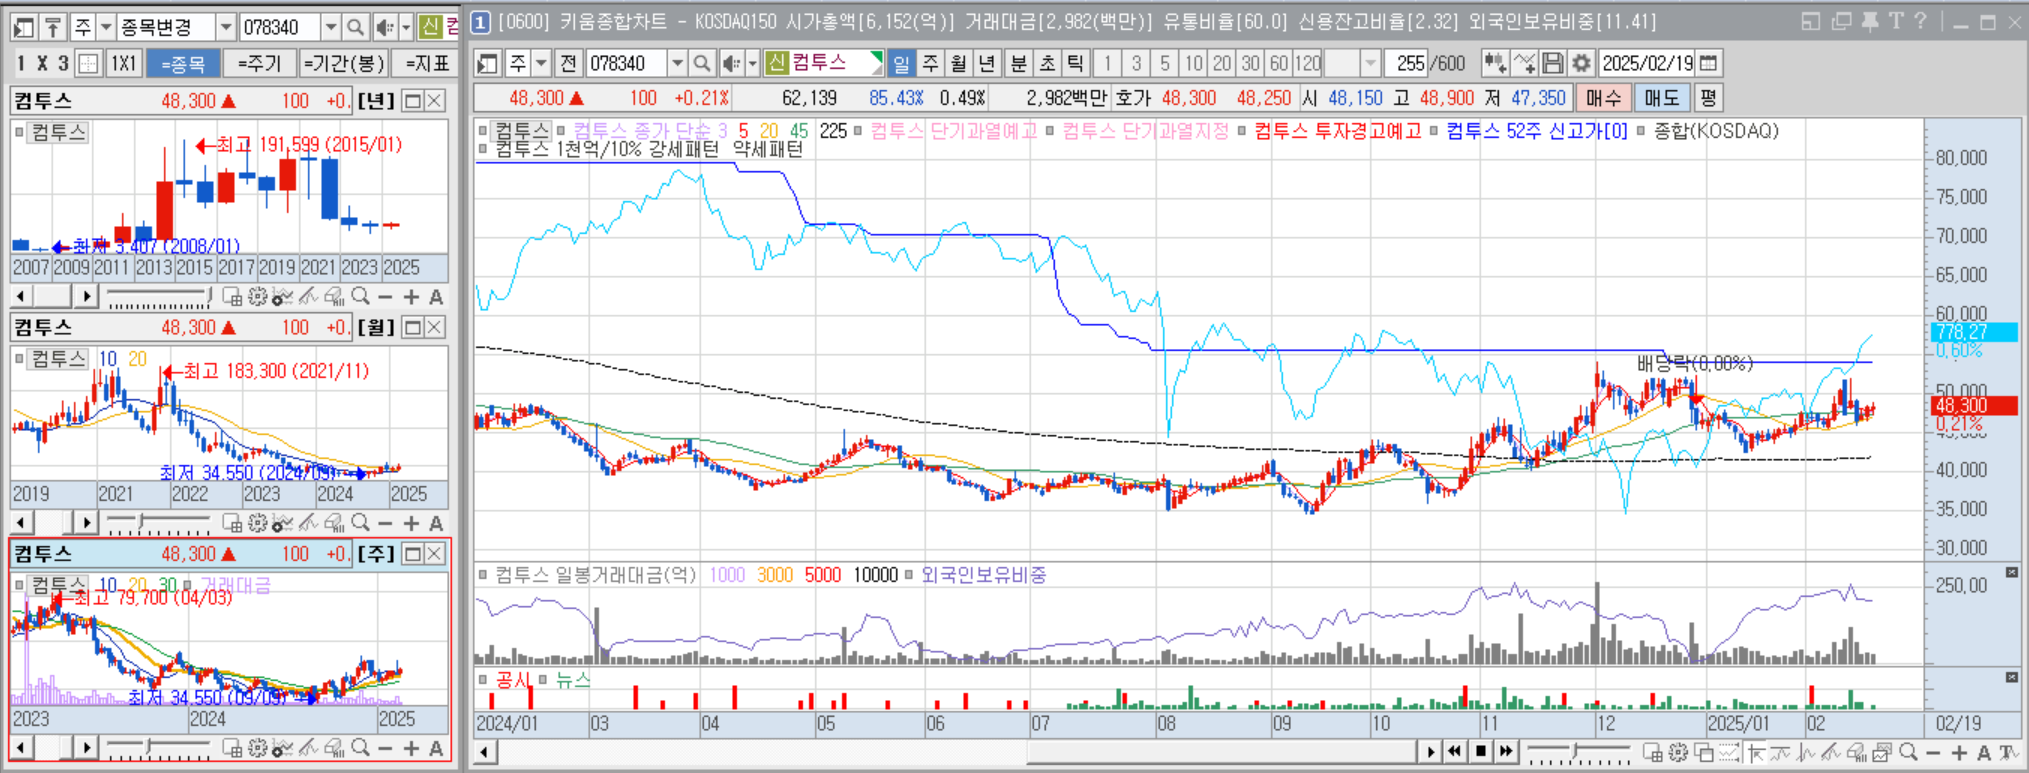Add a candle chart item with the toolbar icon

point(1495,63)
